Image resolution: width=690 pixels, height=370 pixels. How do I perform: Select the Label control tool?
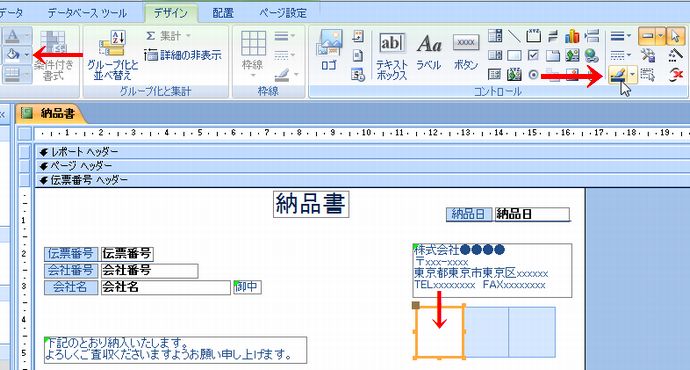pos(429,52)
